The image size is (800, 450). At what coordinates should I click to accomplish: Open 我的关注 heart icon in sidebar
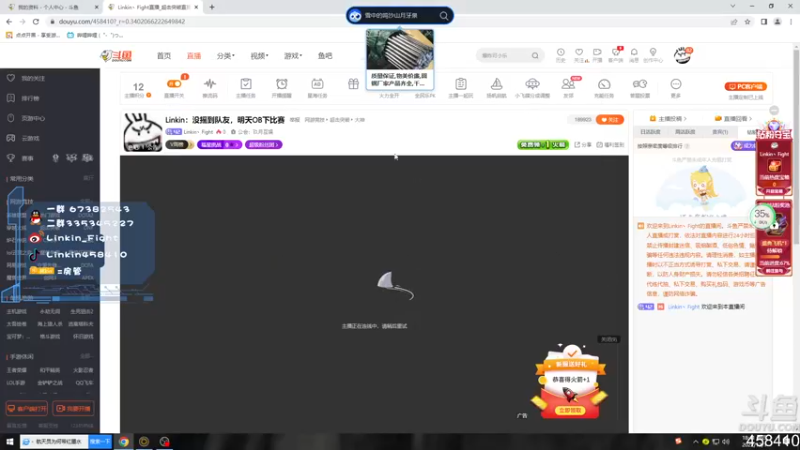(11, 78)
